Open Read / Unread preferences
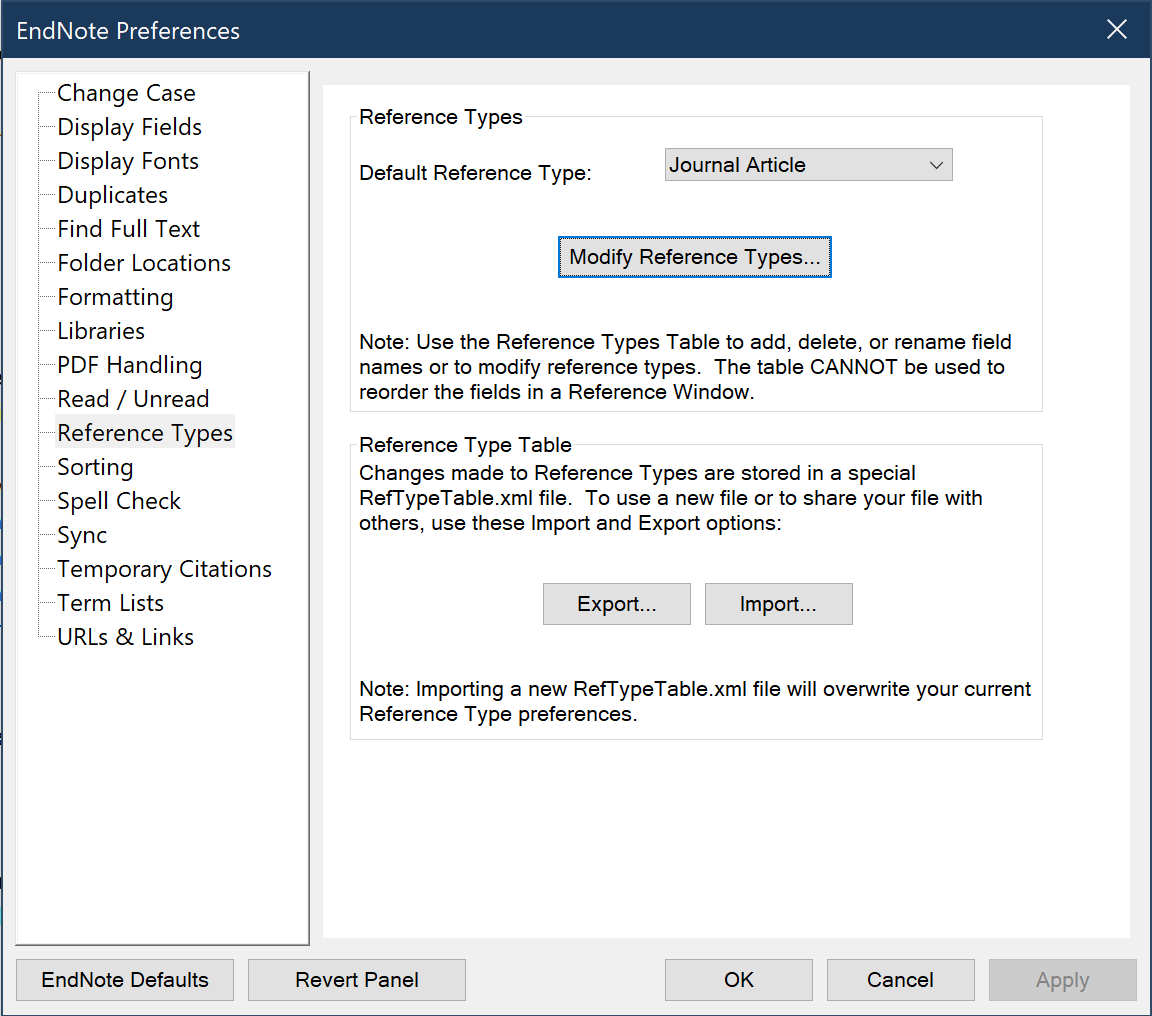Viewport: 1152px width, 1016px height. (133, 399)
